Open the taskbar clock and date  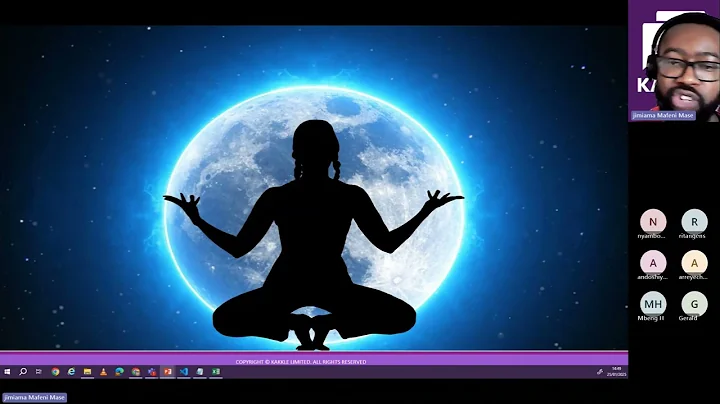616,372
